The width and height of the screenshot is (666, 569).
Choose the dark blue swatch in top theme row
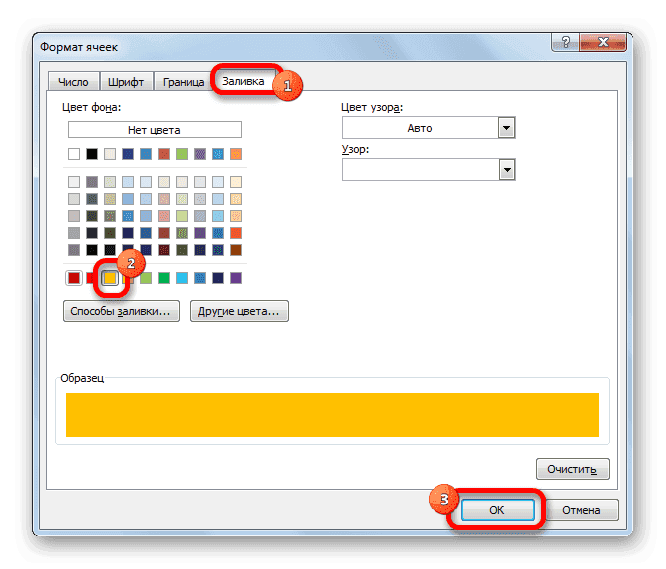[x=128, y=154]
